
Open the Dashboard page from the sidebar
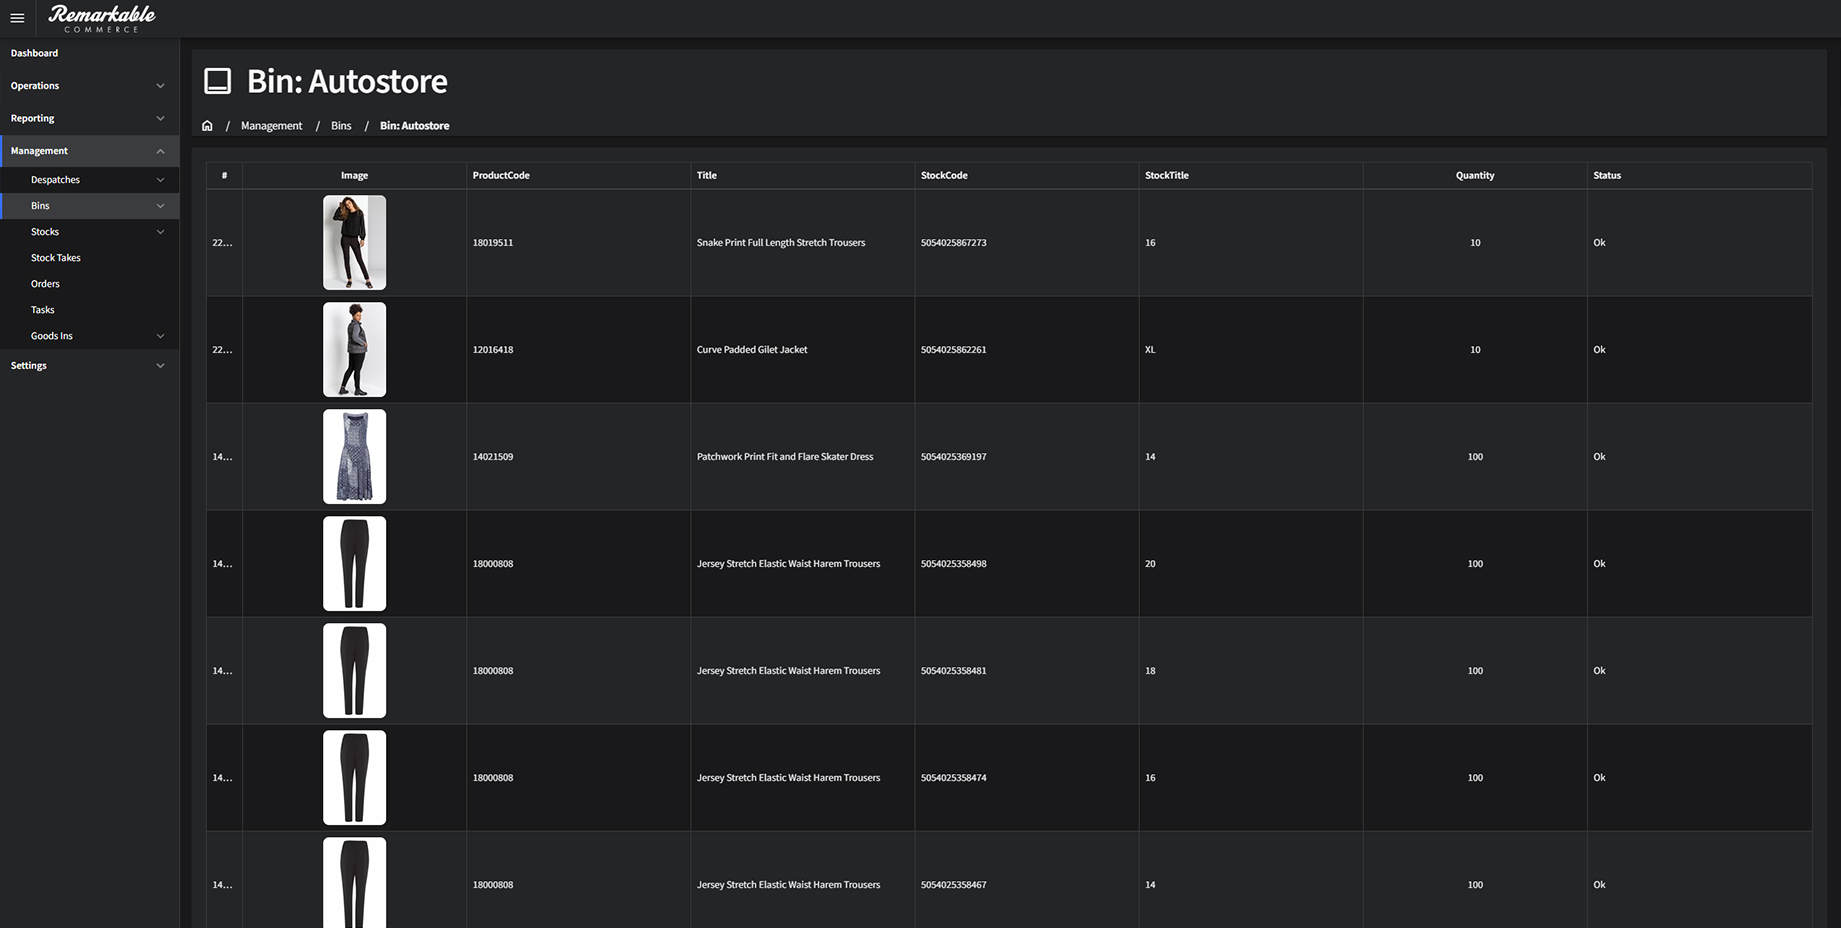[x=34, y=52]
